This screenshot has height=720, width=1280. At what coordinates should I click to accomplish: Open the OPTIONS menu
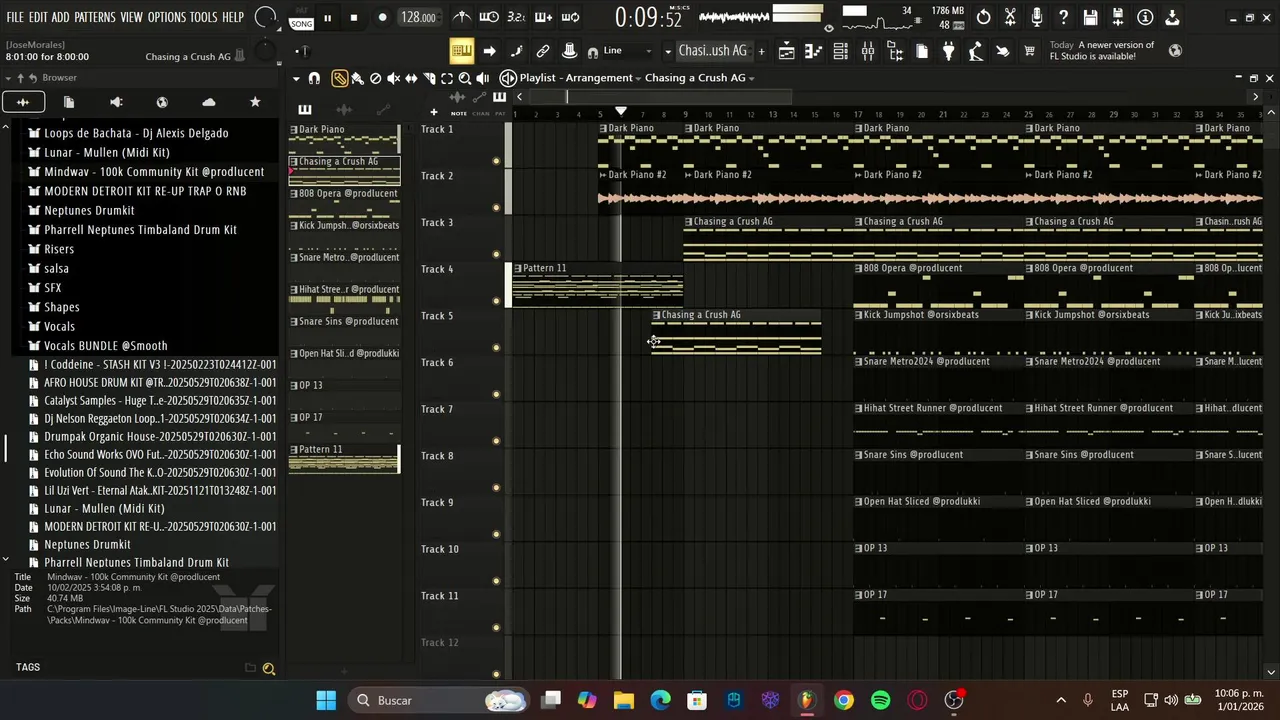coord(167,17)
